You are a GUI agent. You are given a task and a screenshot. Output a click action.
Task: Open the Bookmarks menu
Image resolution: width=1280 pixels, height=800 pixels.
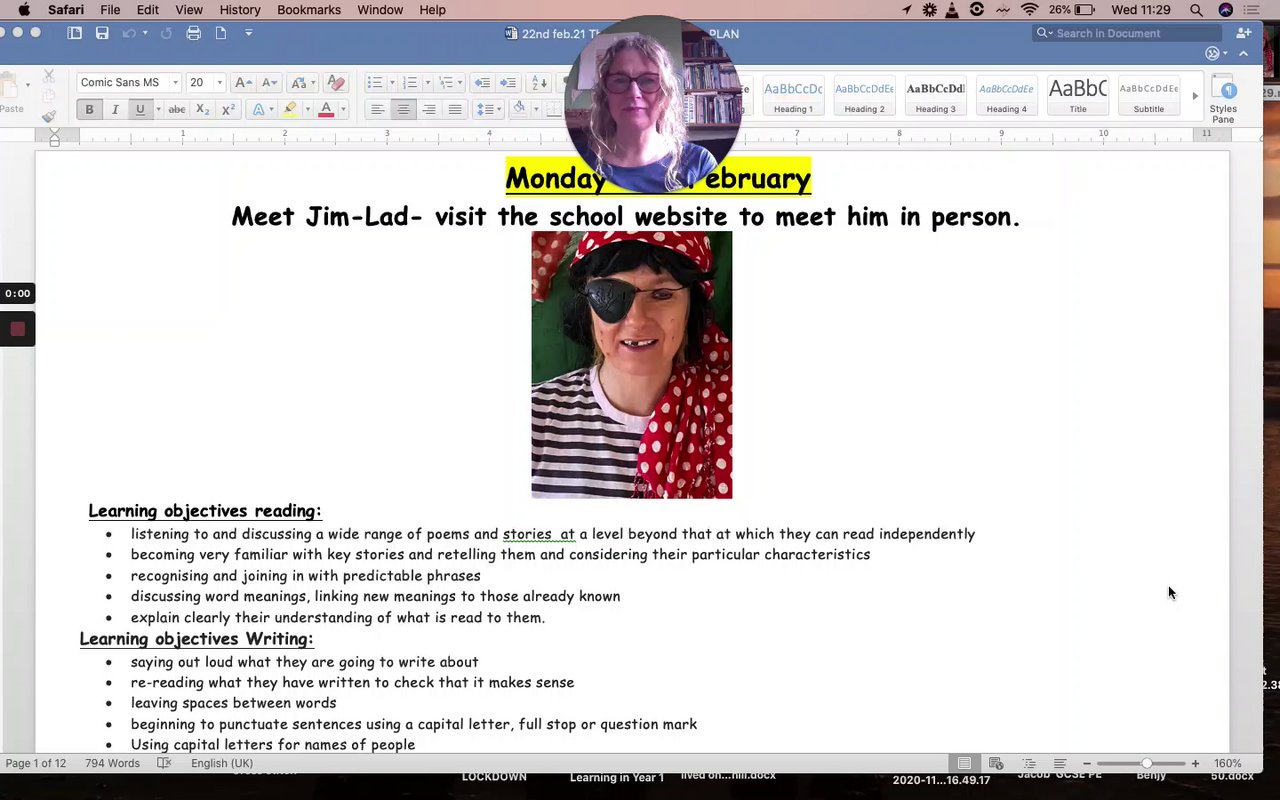point(309,10)
